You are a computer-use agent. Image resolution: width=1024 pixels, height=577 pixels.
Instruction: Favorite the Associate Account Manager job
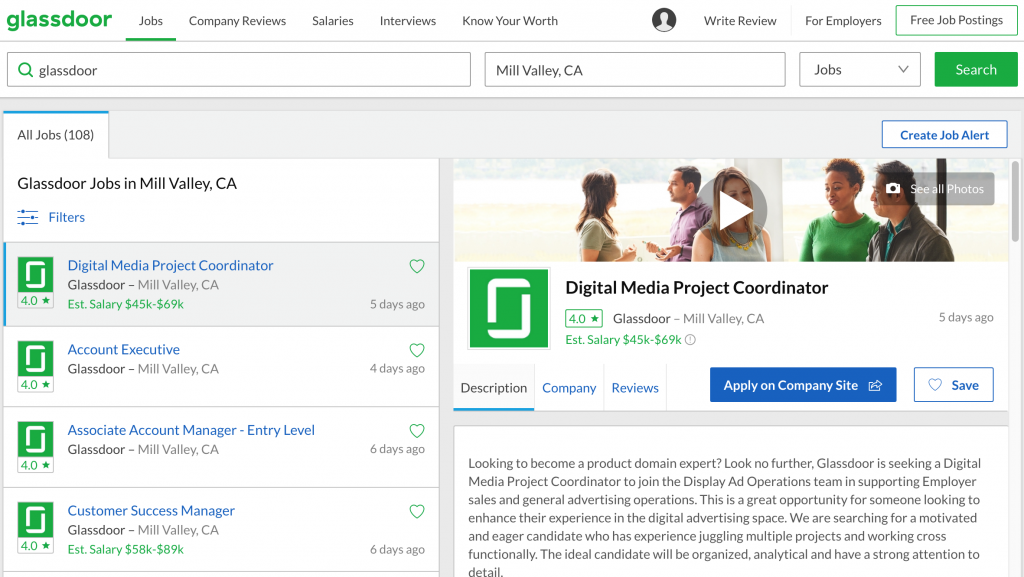click(417, 431)
